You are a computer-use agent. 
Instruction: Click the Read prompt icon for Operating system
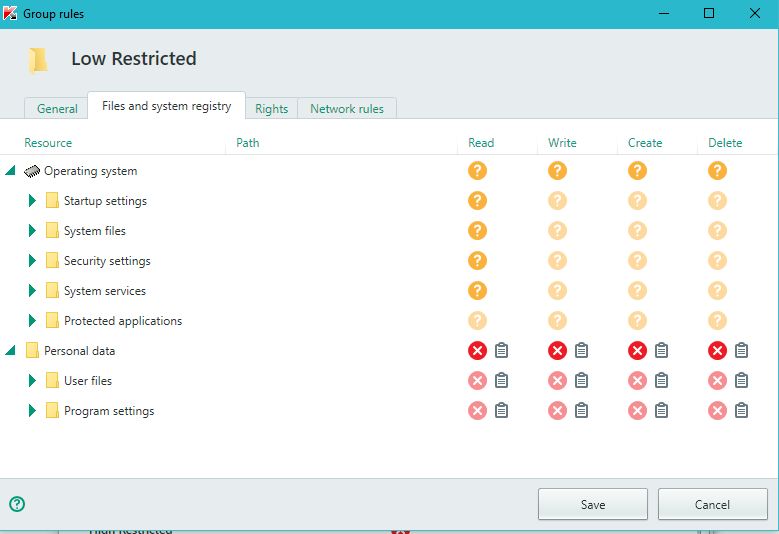477,171
